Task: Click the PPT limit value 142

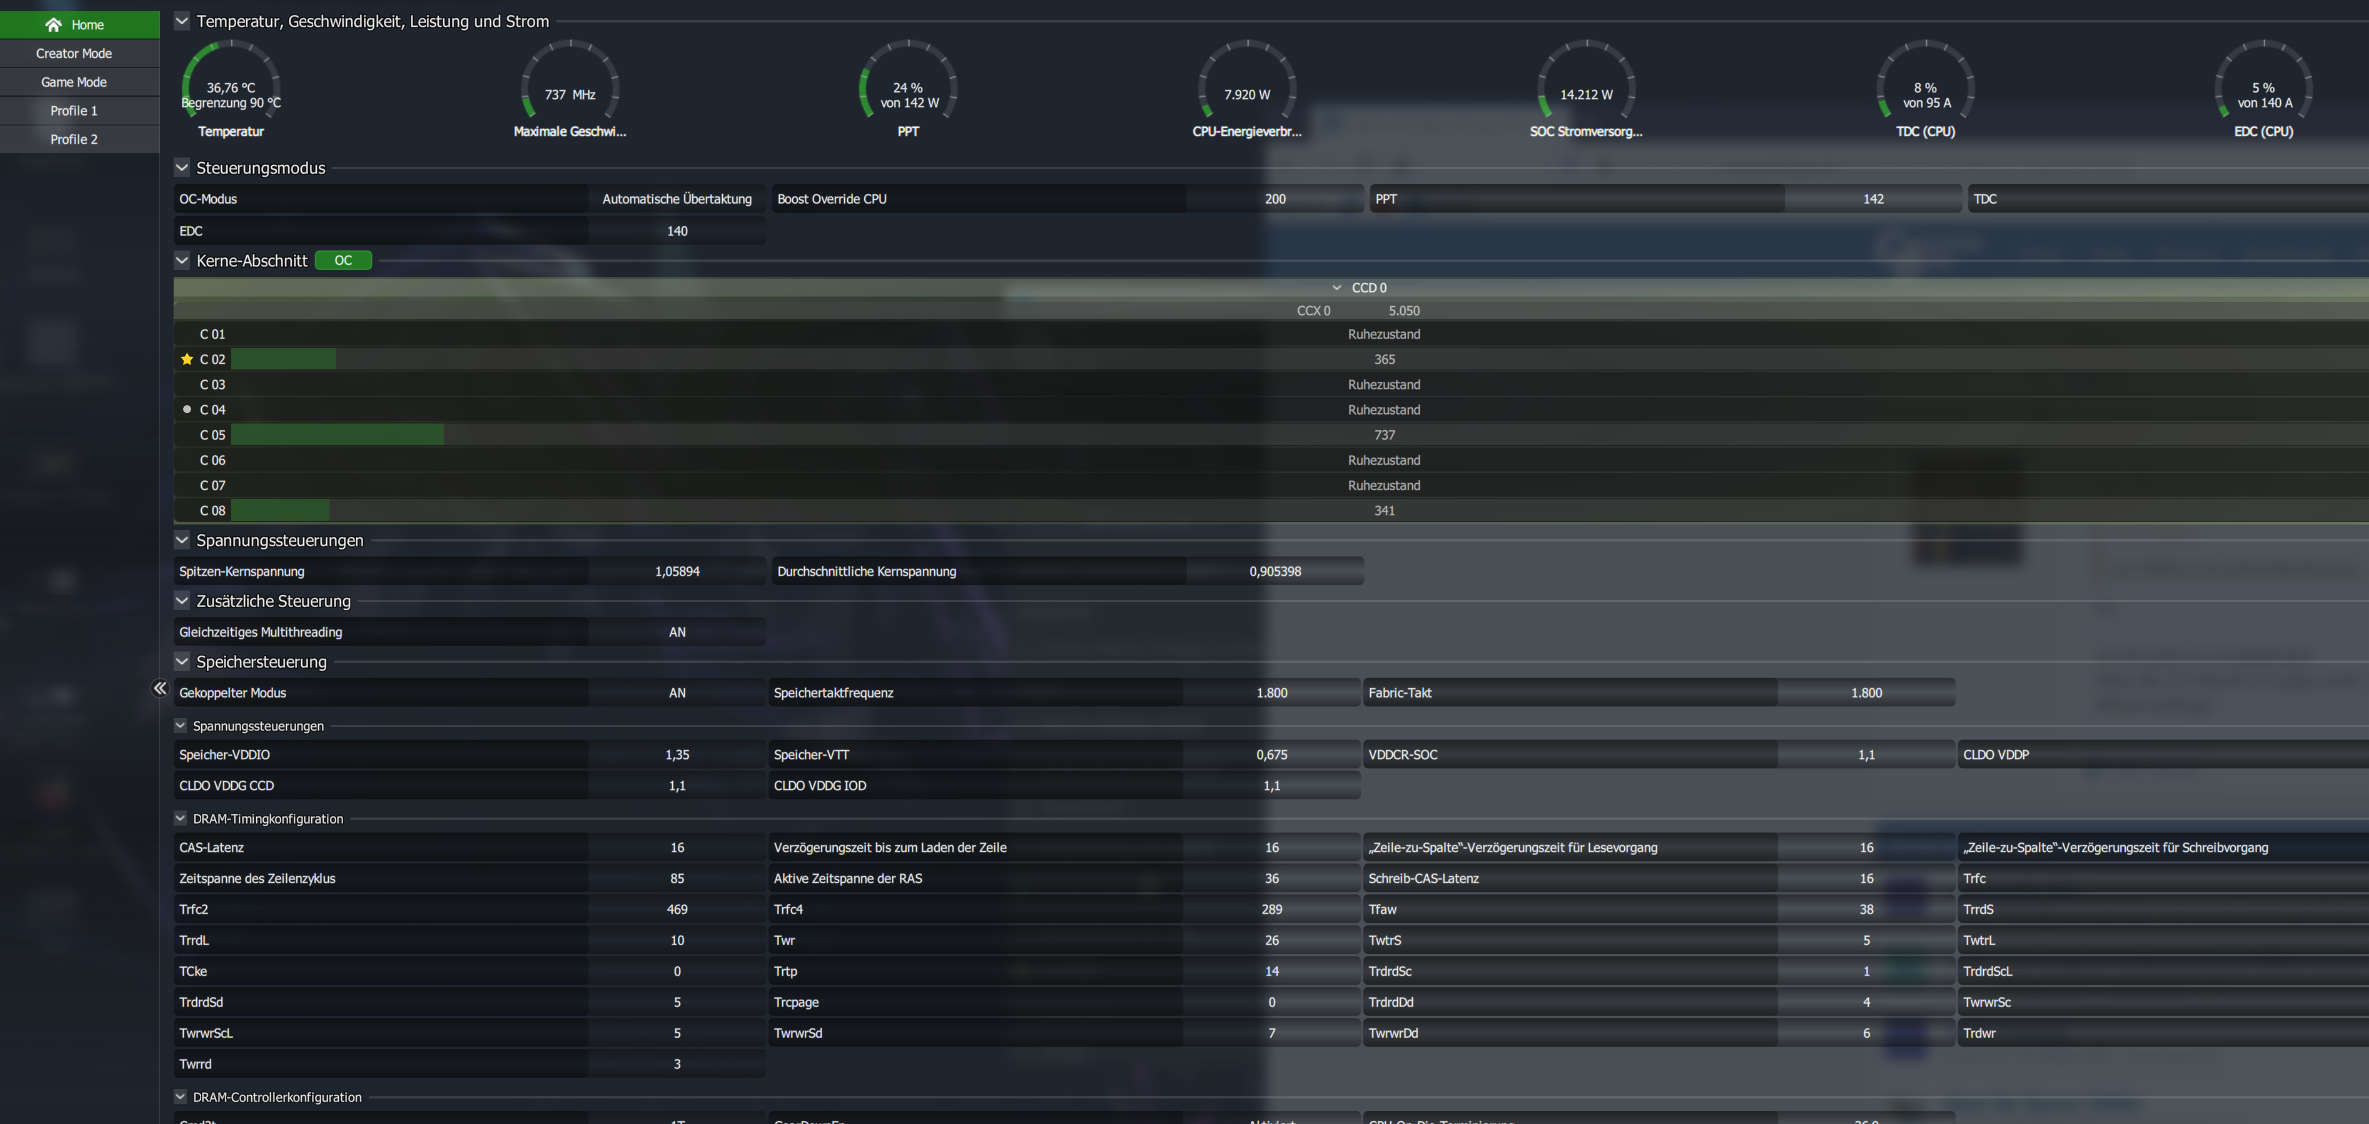Action: 1873,199
